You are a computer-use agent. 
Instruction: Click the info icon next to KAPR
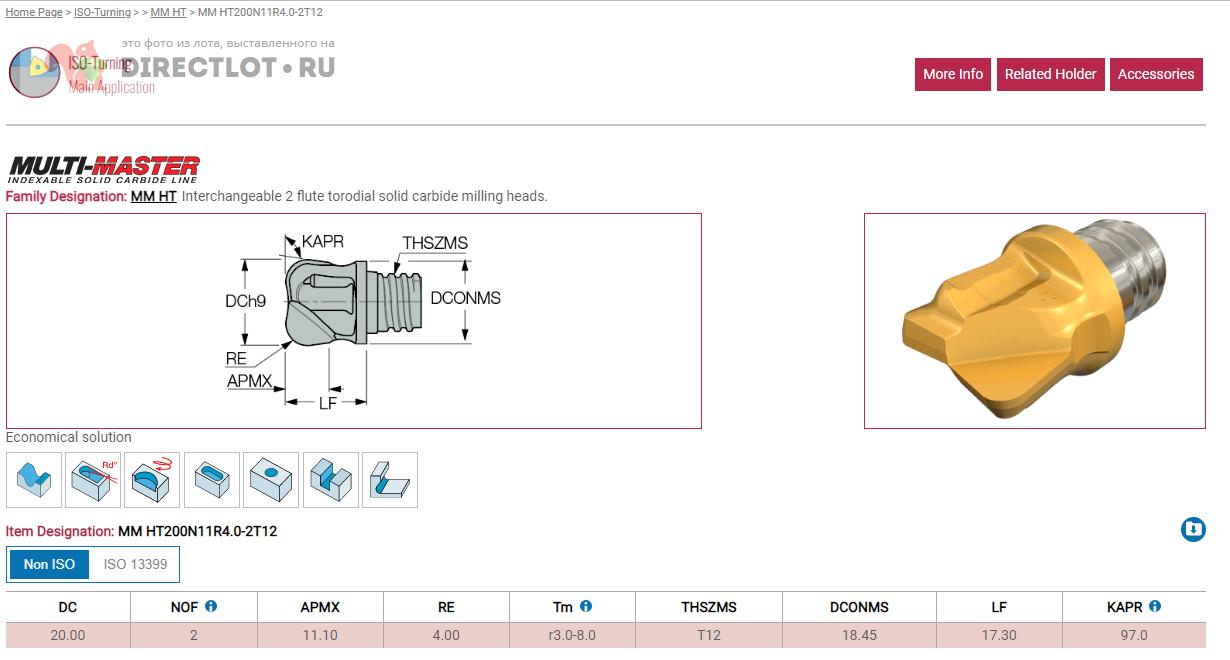click(1155, 606)
